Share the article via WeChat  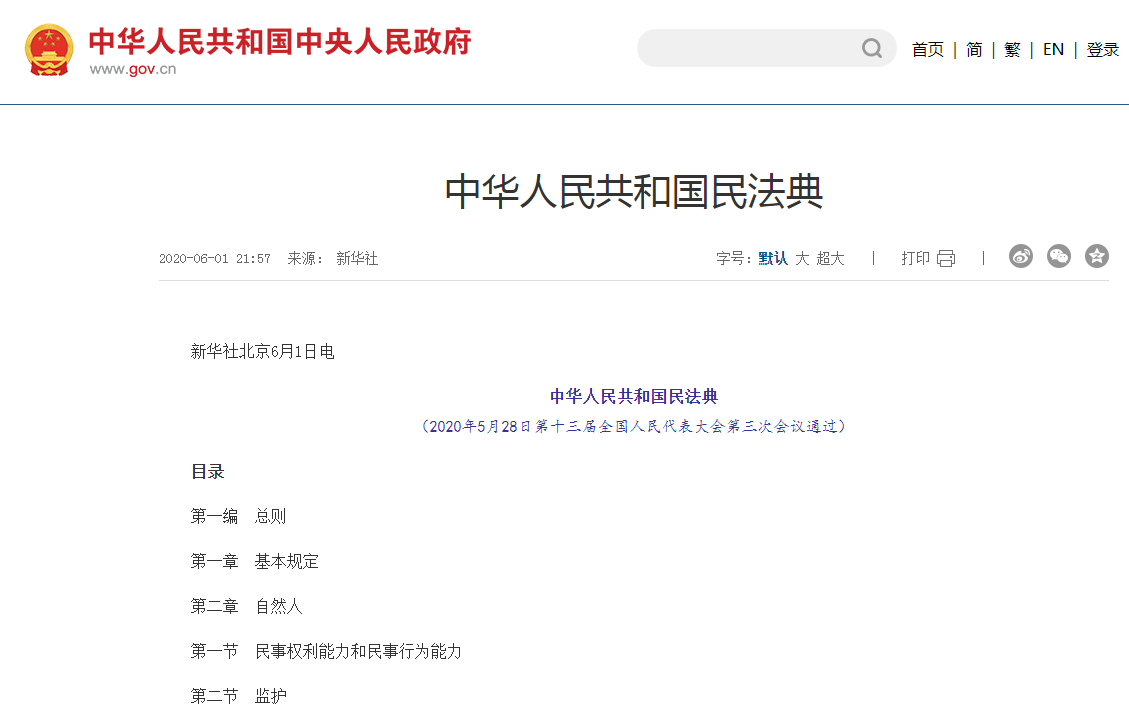[1058, 256]
